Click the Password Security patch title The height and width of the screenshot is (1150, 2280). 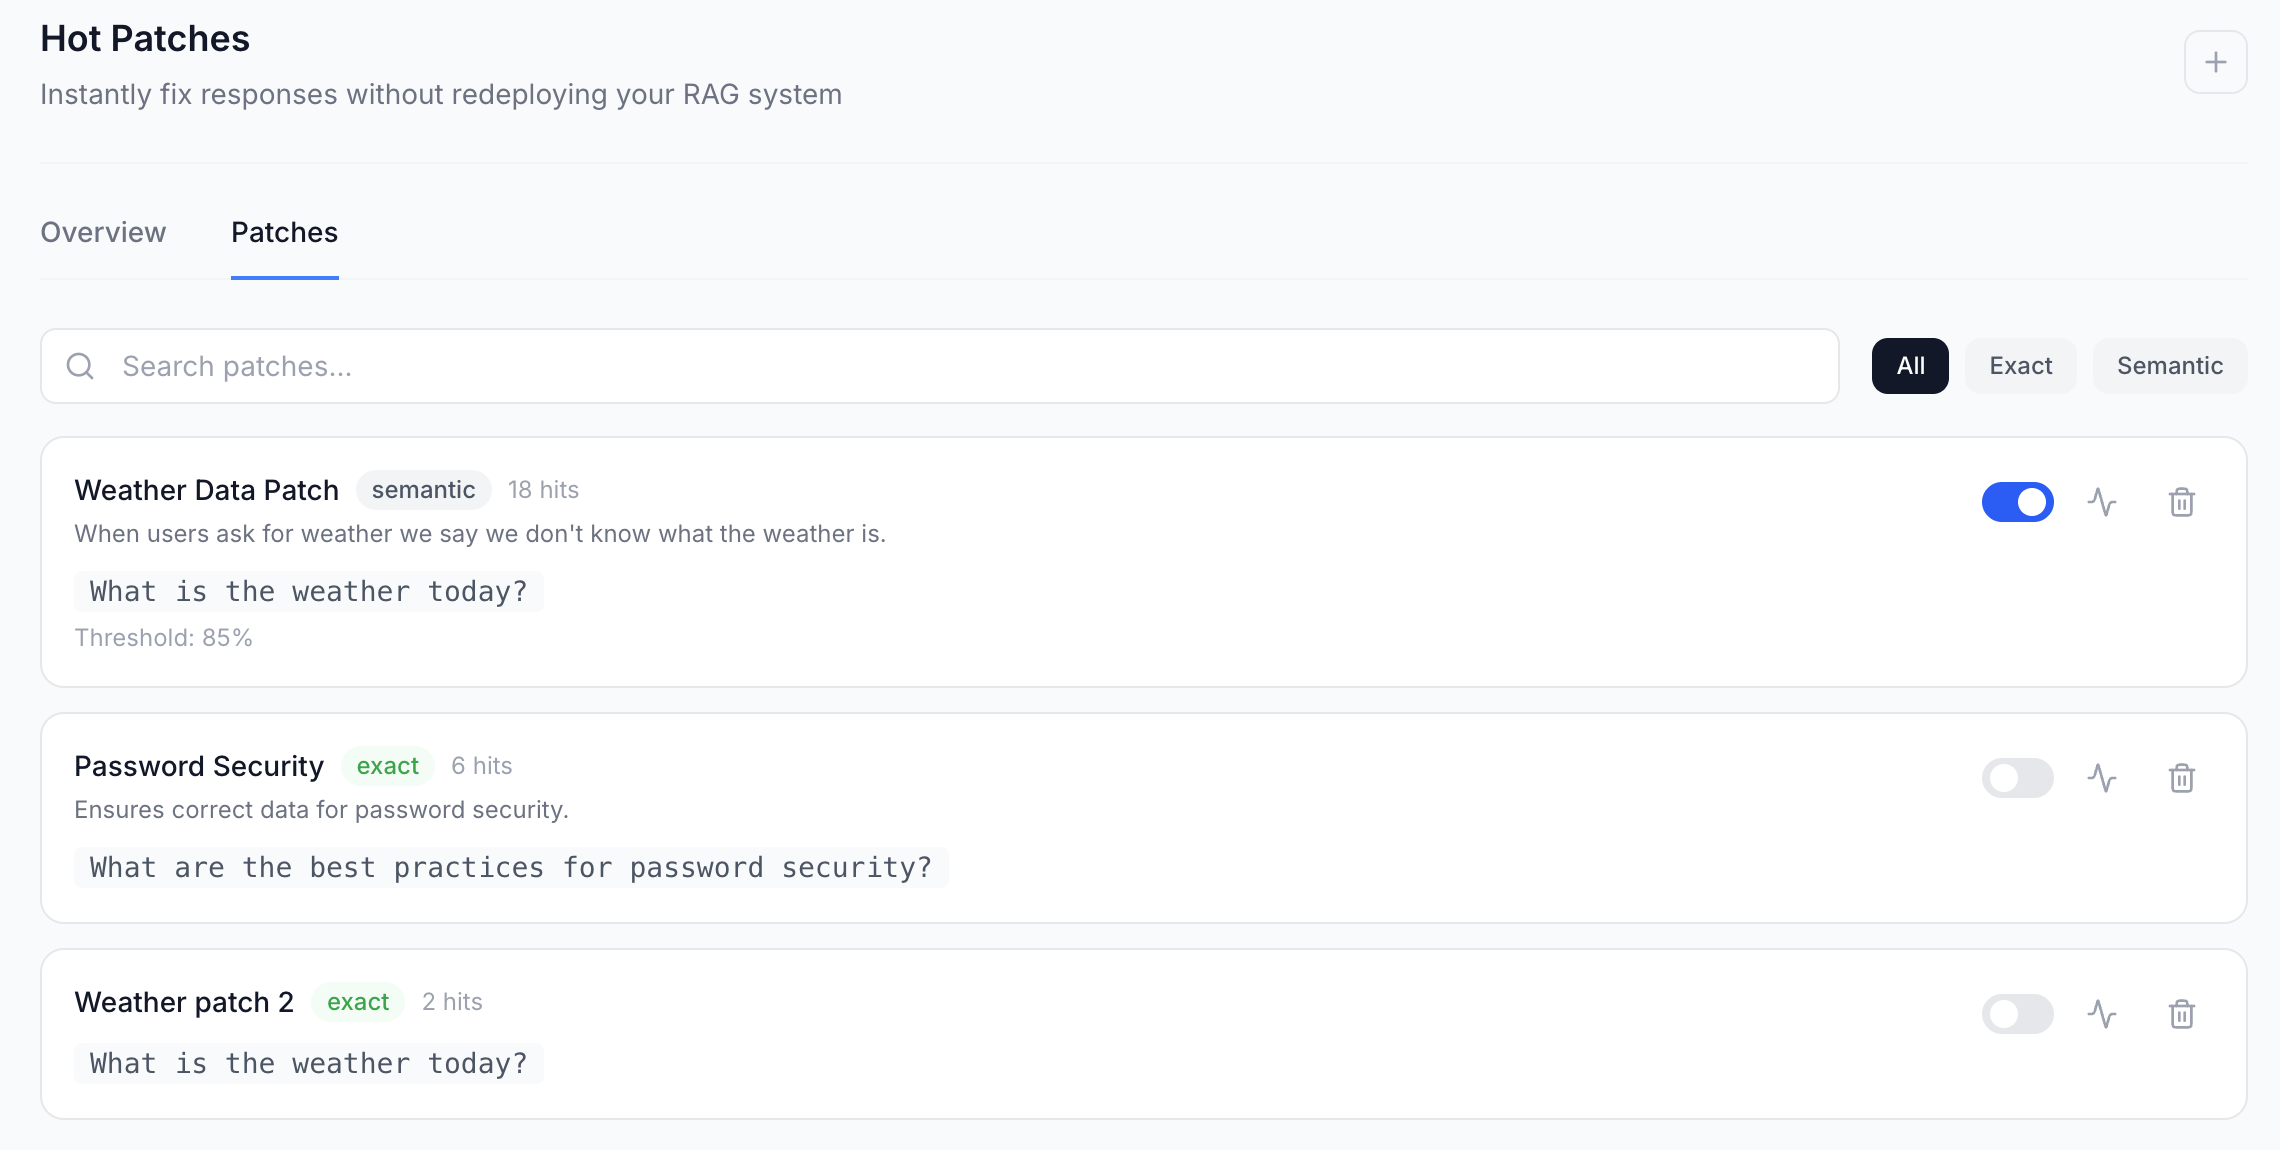tap(199, 766)
